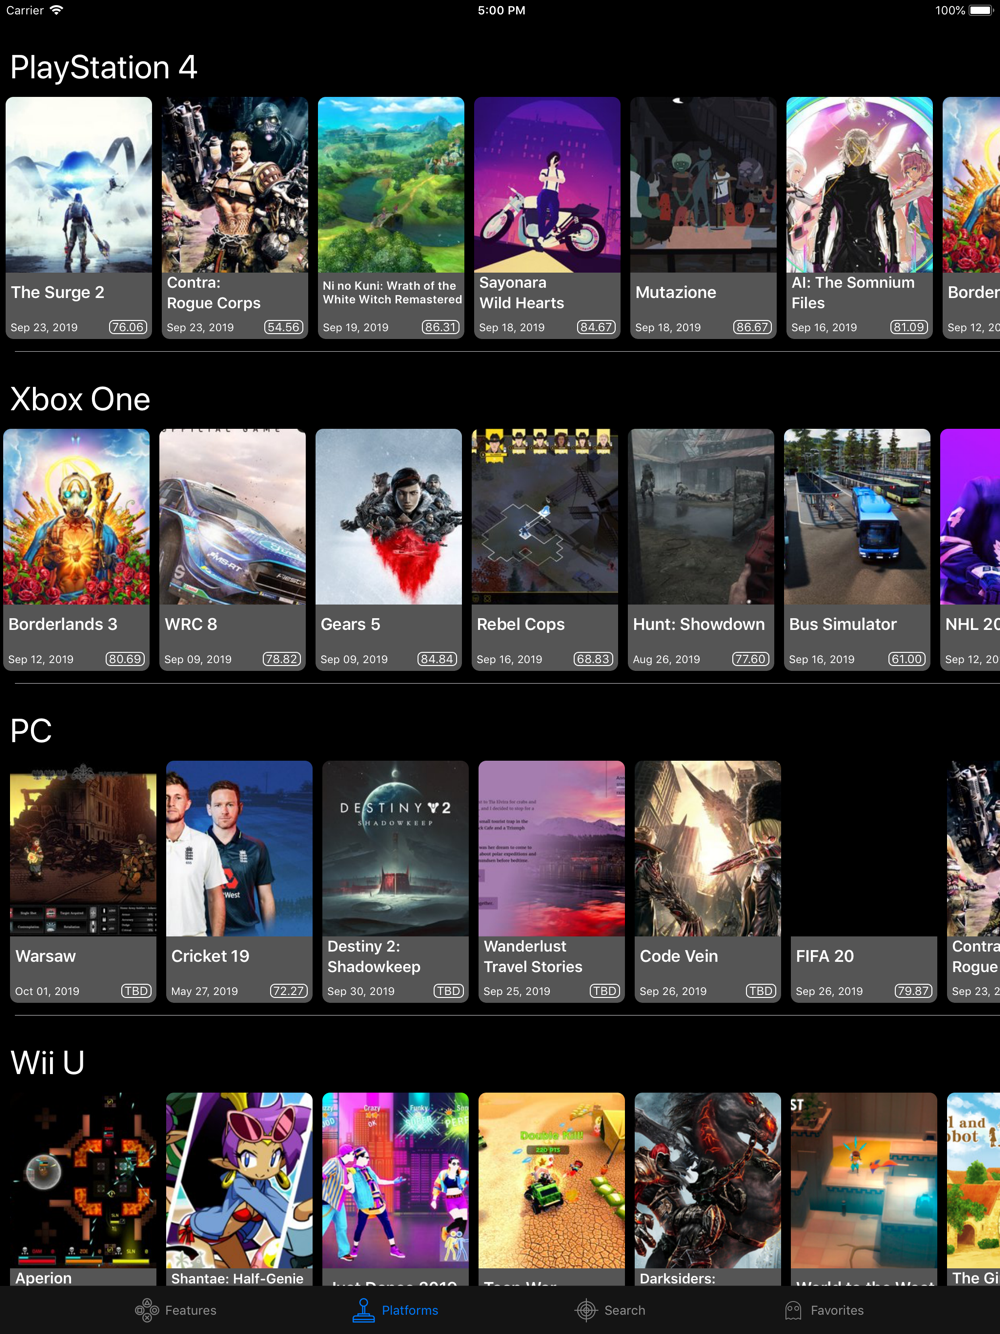
Task: Tap the battery indicator icon
Action: click(981, 10)
